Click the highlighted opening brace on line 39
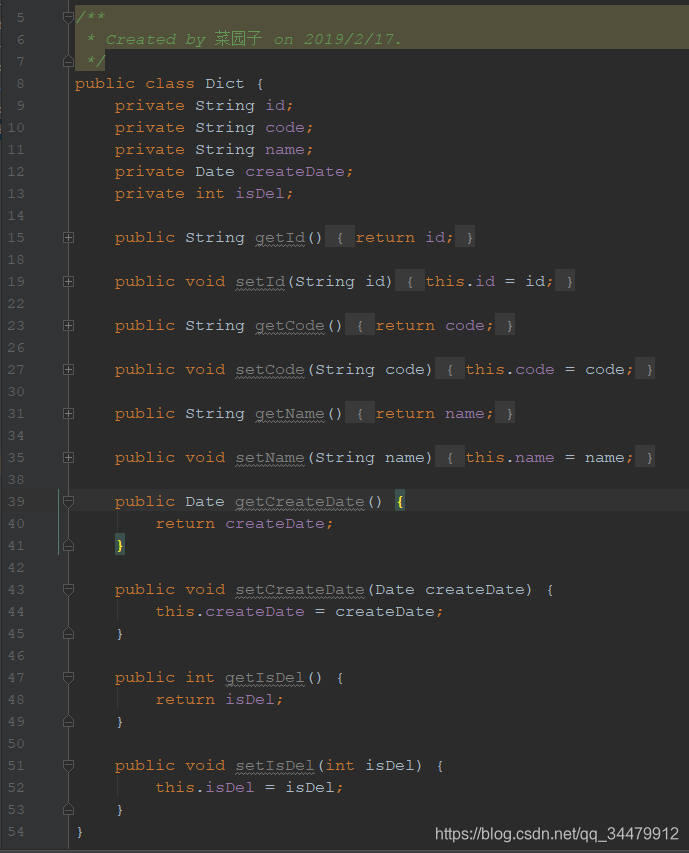This screenshot has width=689, height=853. pyautogui.click(x=400, y=502)
